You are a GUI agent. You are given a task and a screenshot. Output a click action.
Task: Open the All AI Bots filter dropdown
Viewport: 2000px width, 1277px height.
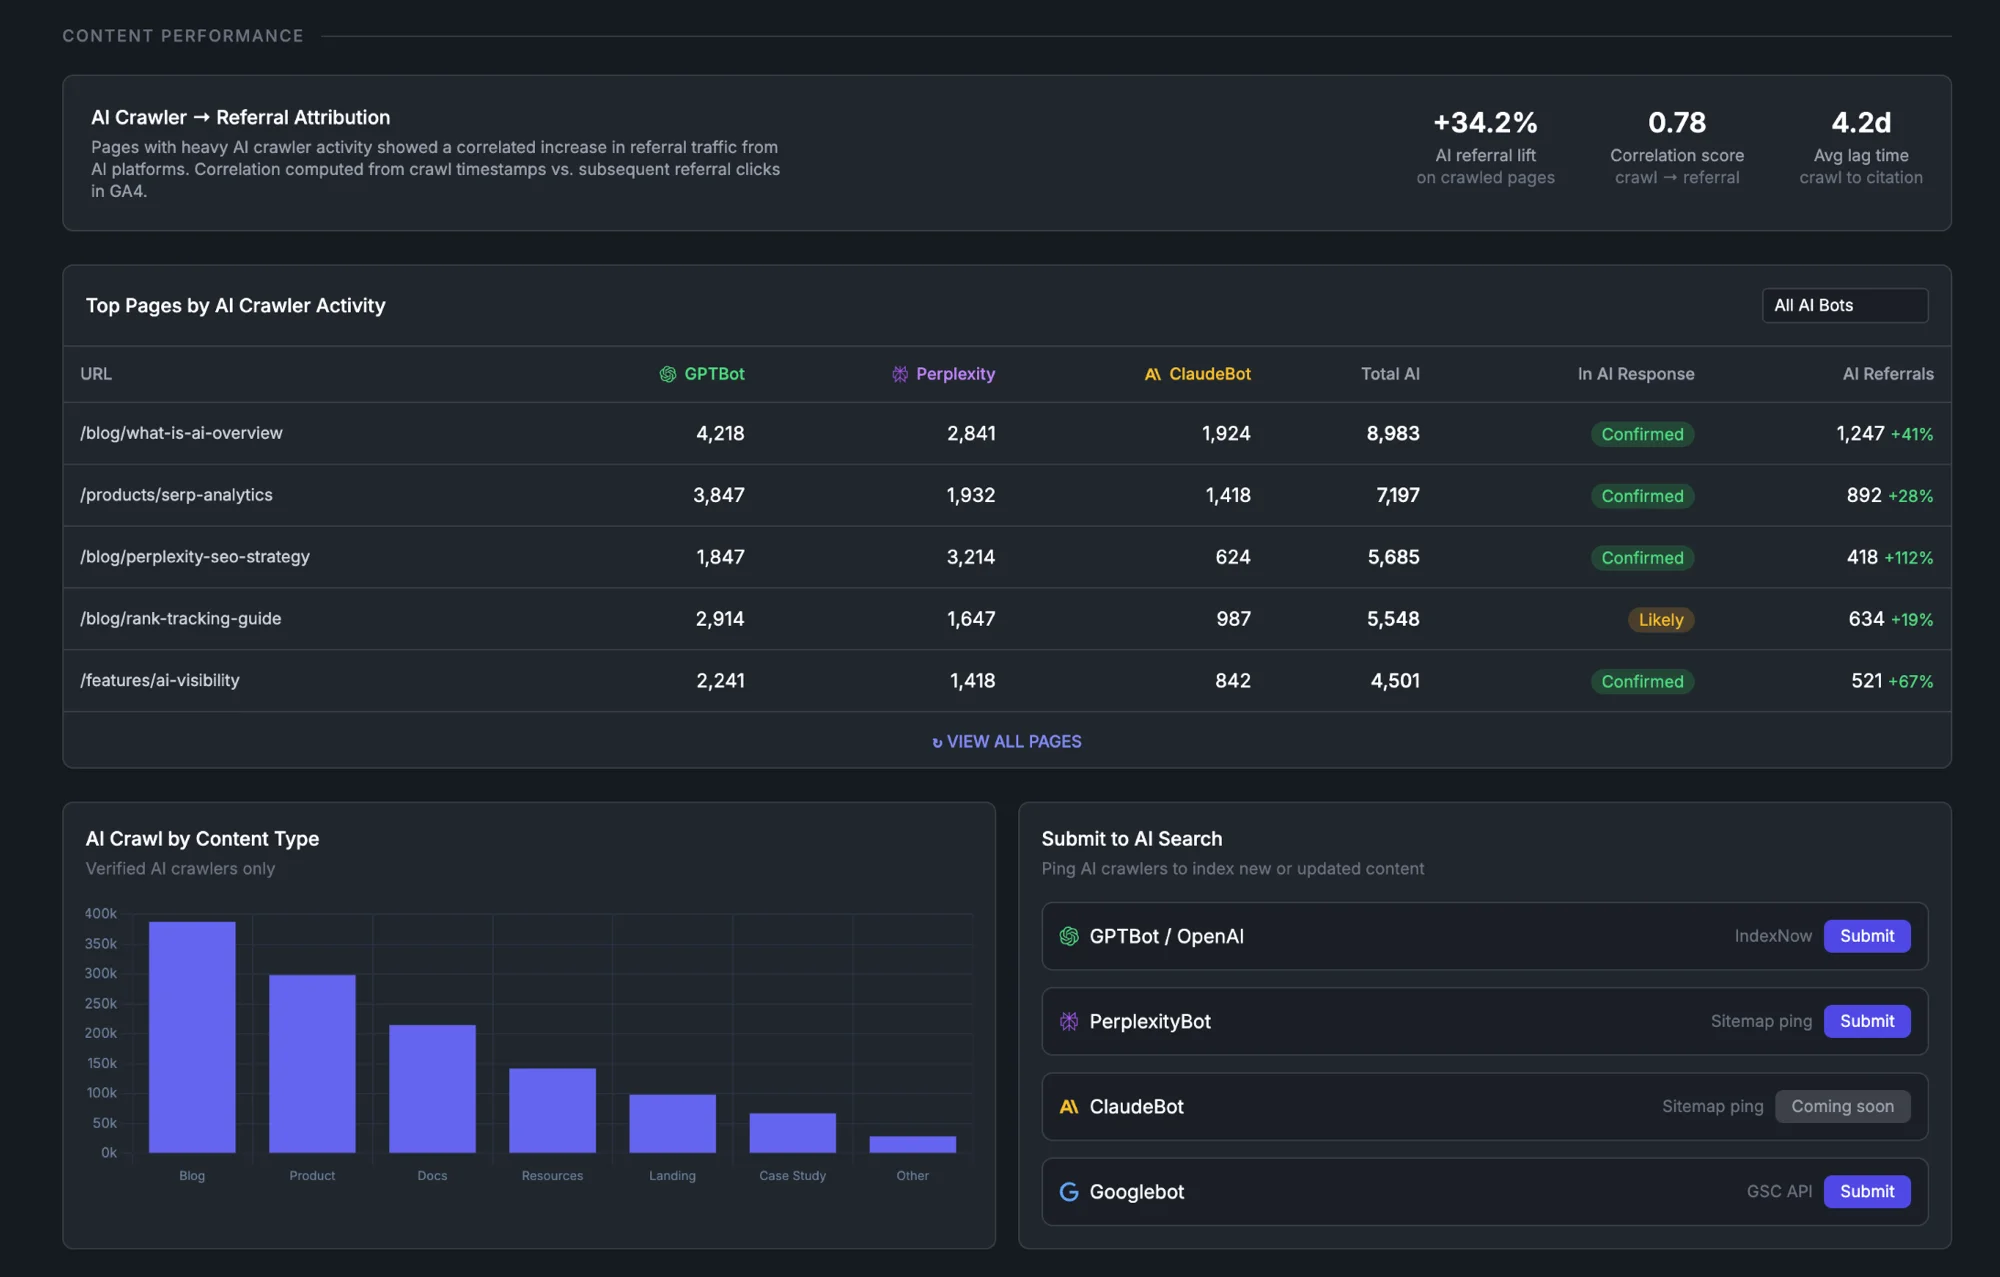(1843, 305)
